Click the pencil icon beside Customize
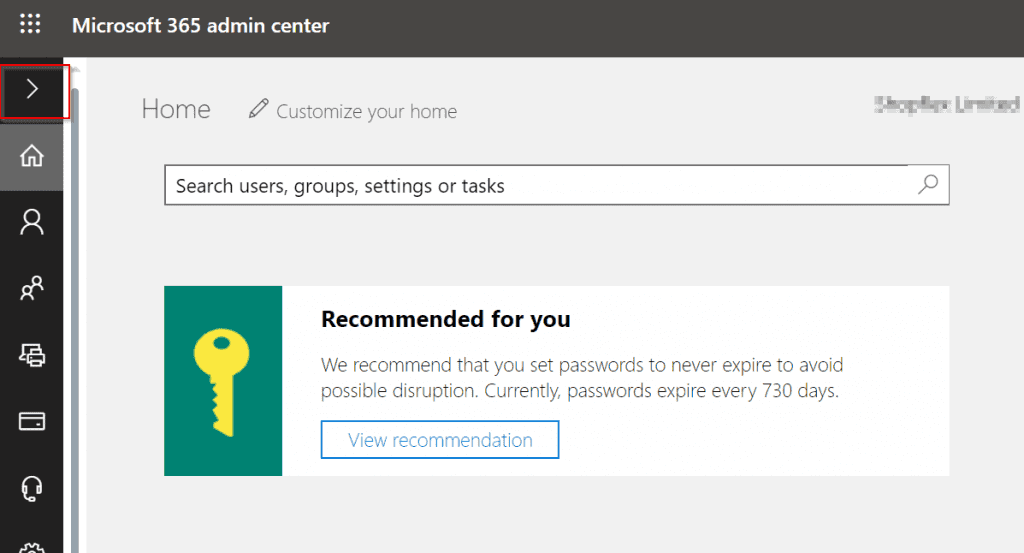The height and width of the screenshot is (553, 1024). pos(259,108)
